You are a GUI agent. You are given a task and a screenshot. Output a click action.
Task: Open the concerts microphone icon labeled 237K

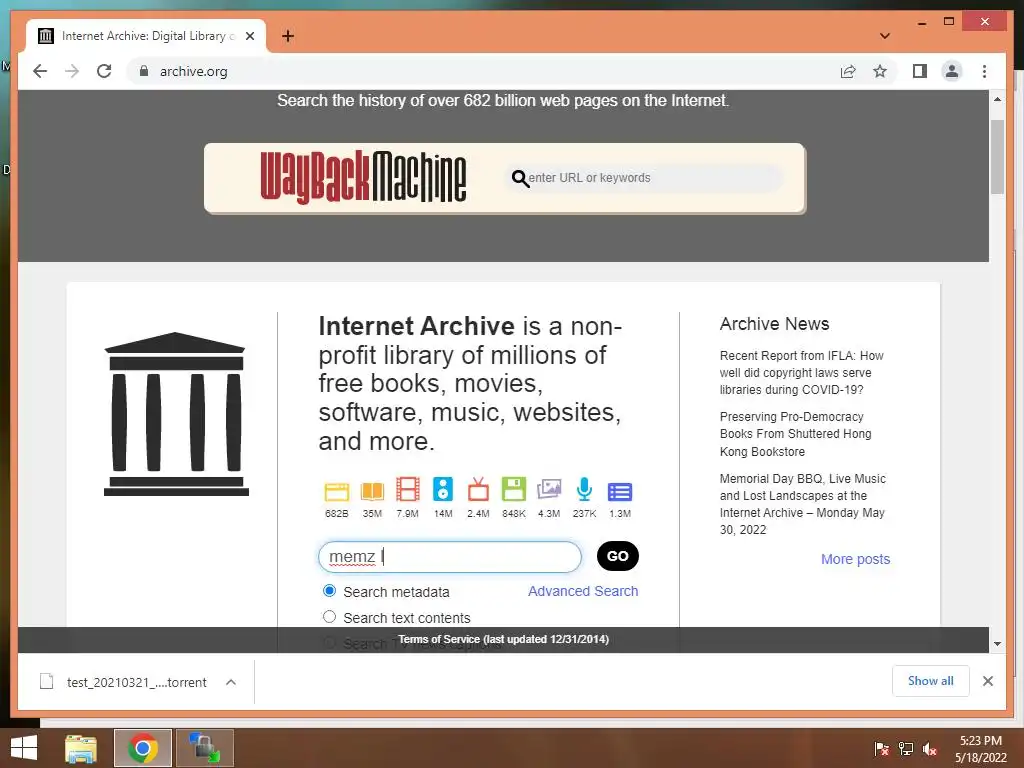point(584,490)
